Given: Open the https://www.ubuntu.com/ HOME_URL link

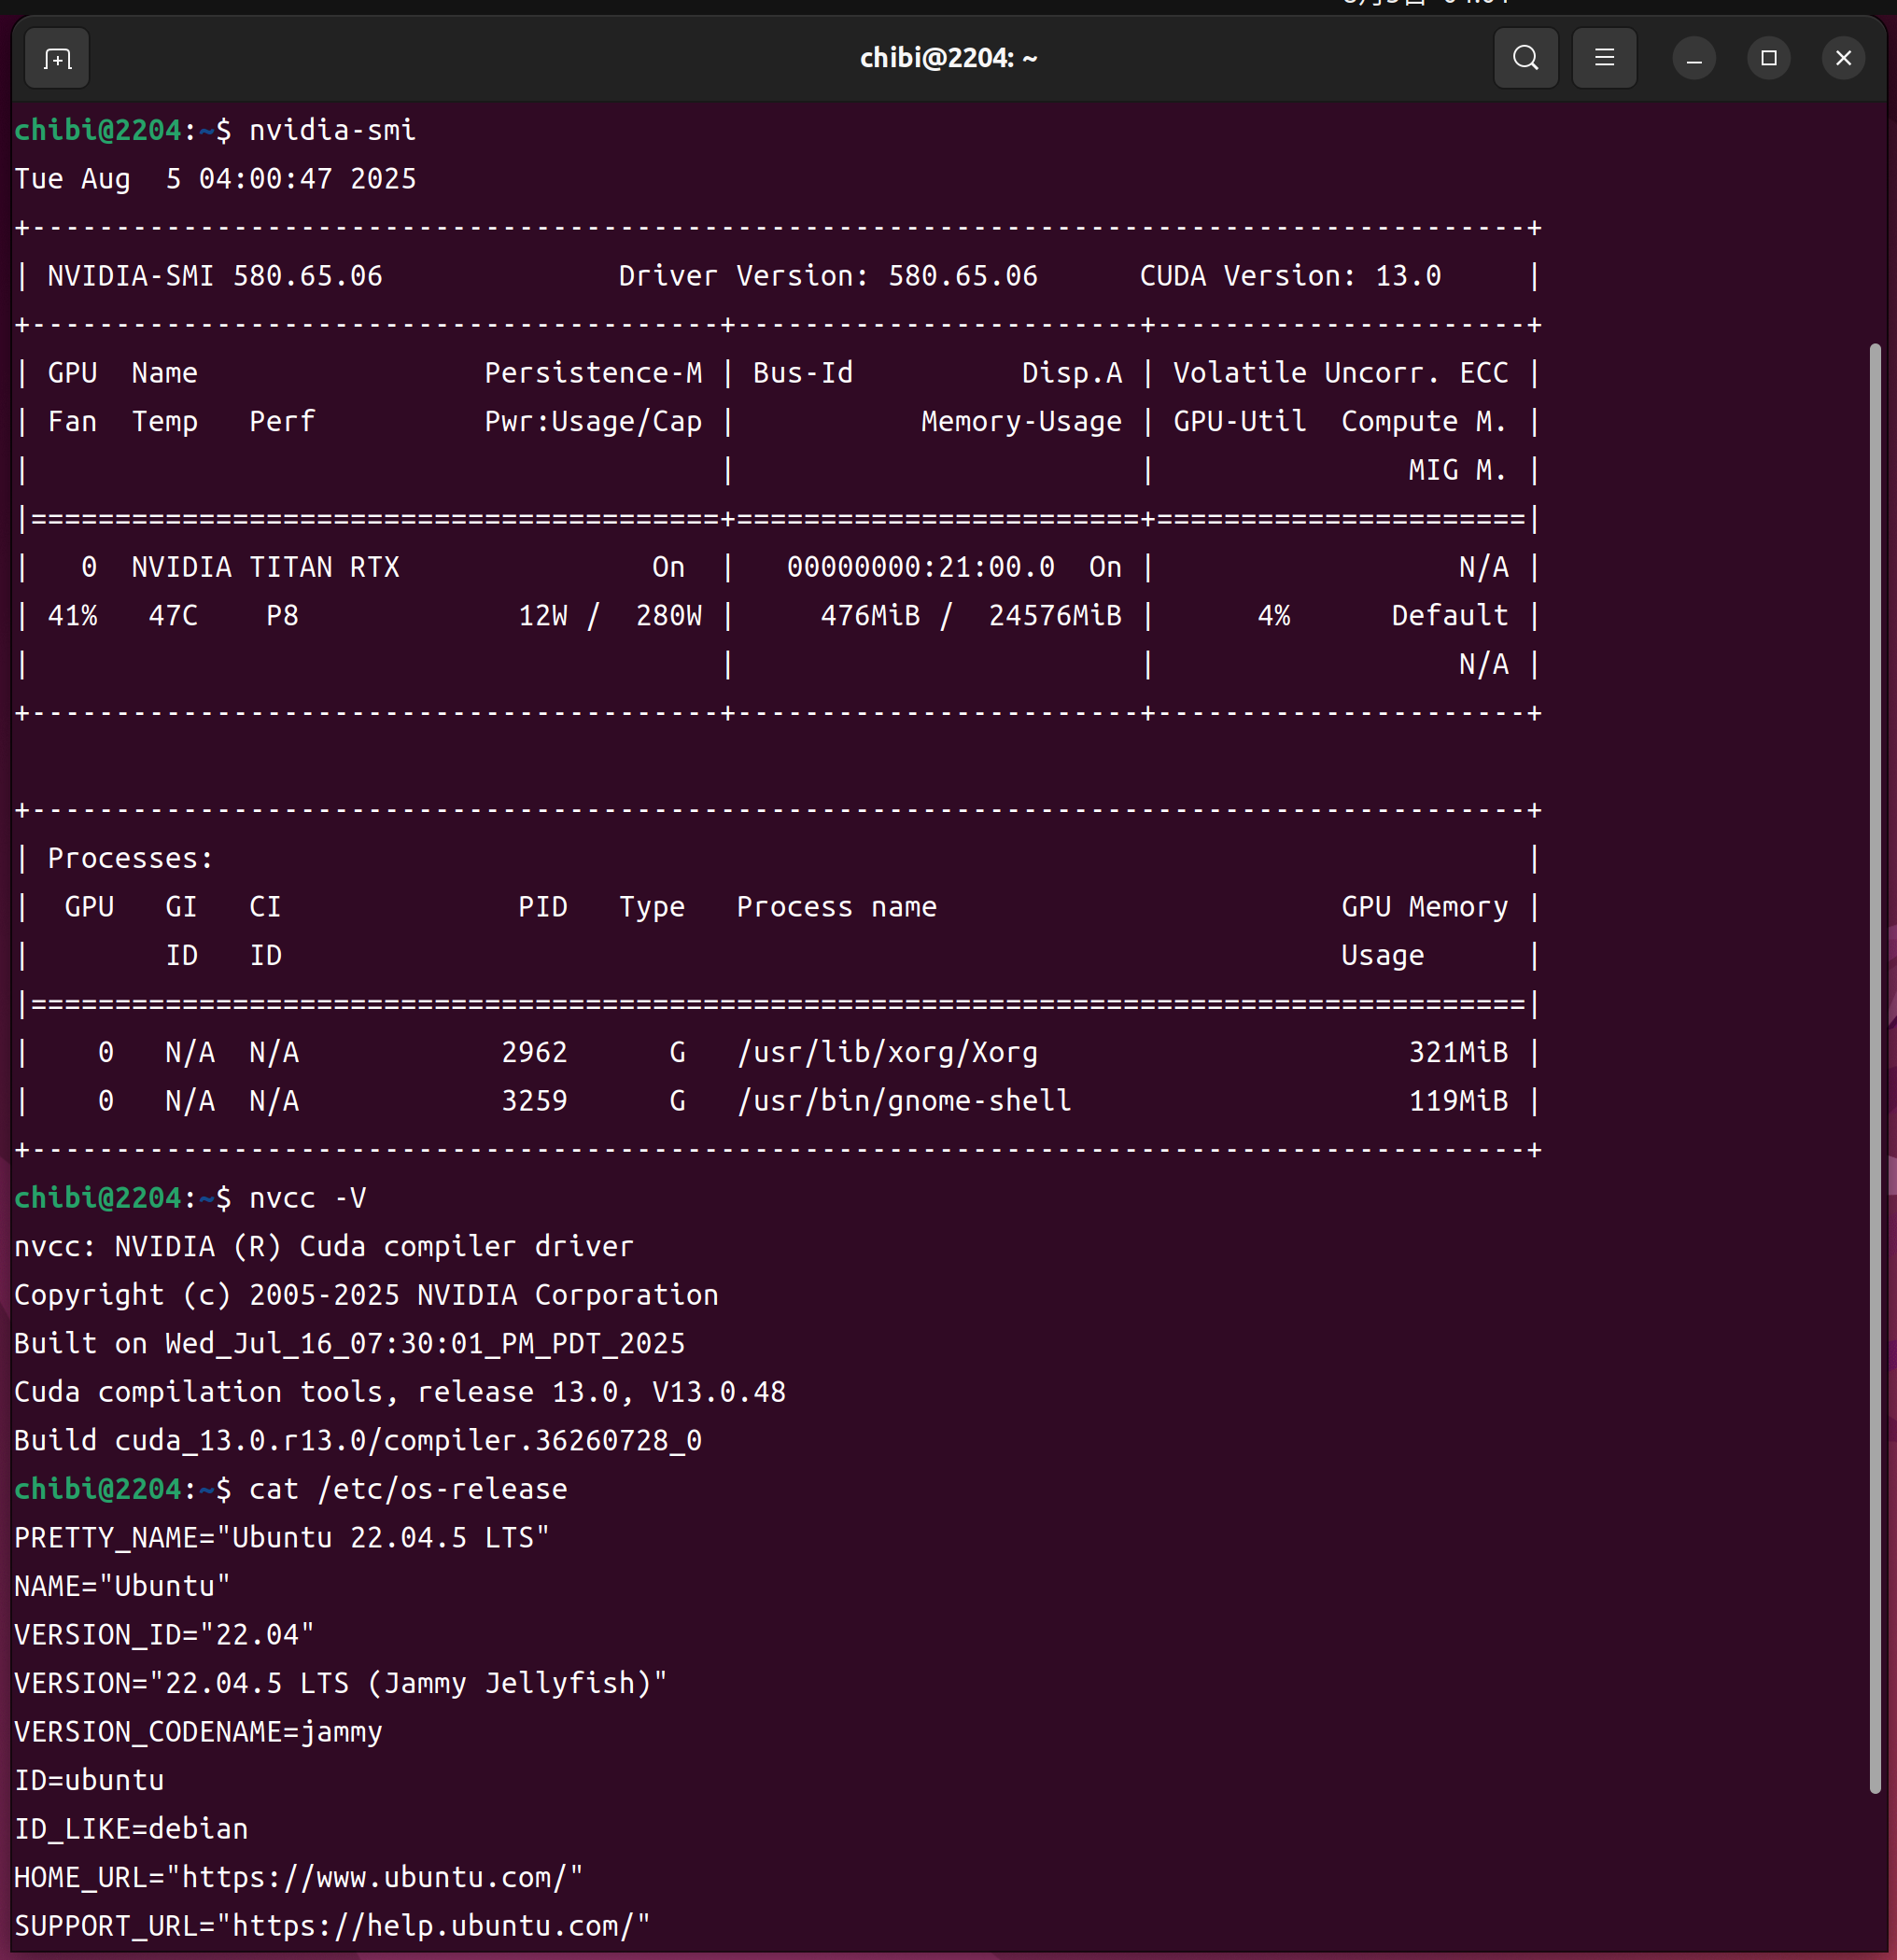Looking at the screenshot, I should click(x=374, y=1877).
